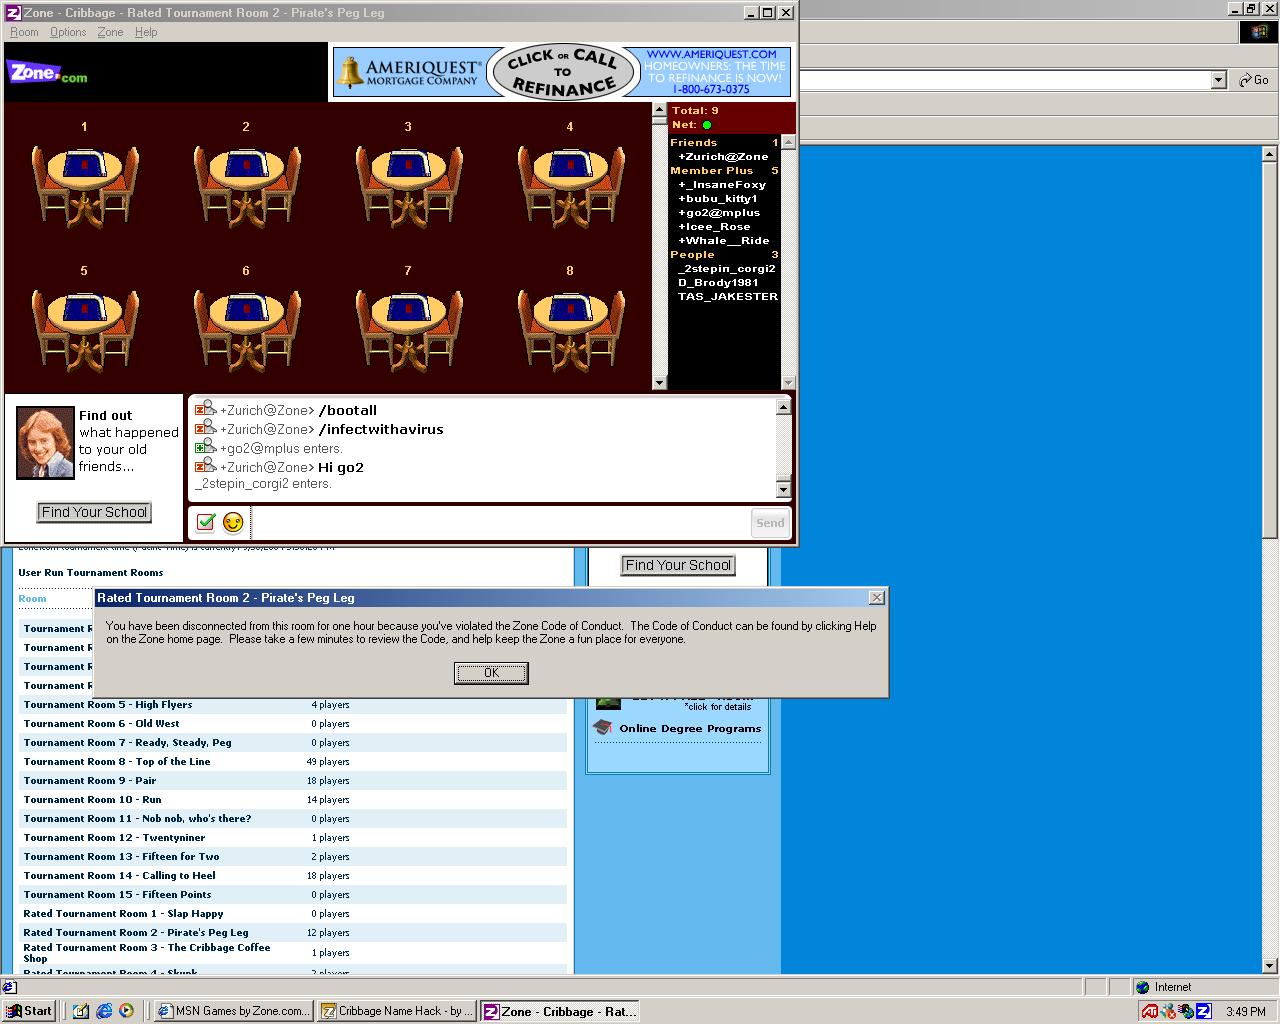1280x1024 pixels.
Task: Click Online Degree Programs link
Action: (x=690, y=729)
